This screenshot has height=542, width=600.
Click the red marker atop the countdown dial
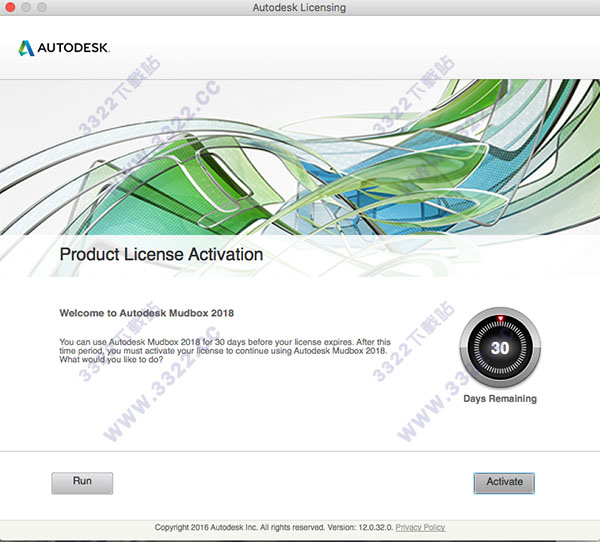pos(499,320)
